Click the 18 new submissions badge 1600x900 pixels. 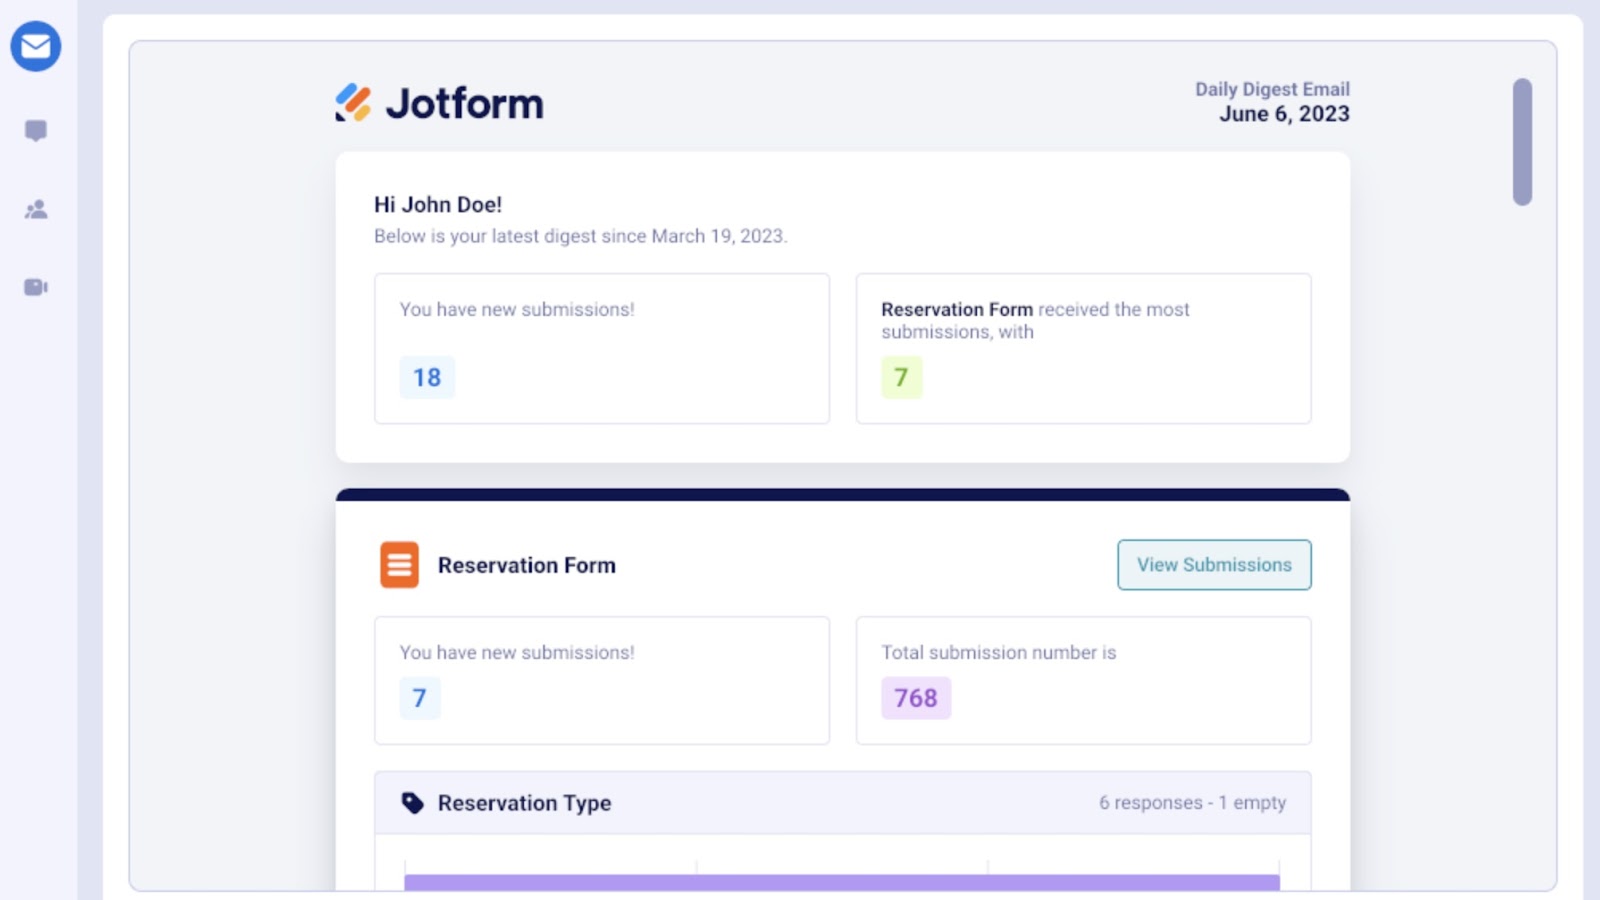(x=427, y=377)
